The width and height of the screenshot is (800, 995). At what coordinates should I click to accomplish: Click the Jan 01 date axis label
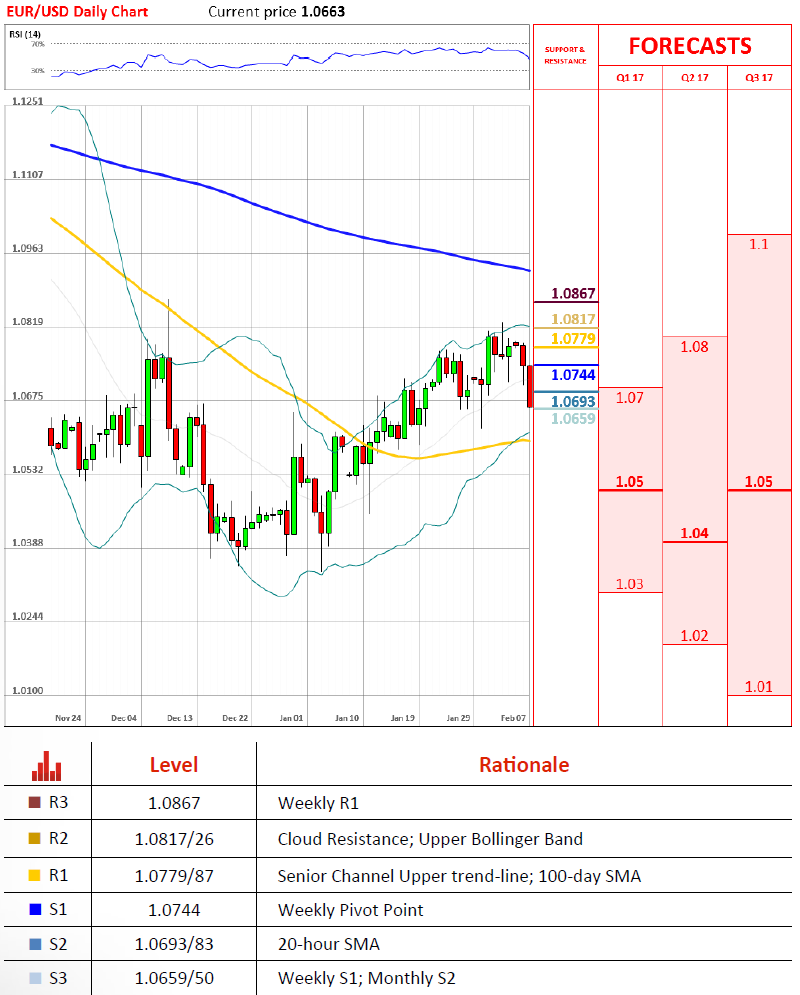point(291,718)
